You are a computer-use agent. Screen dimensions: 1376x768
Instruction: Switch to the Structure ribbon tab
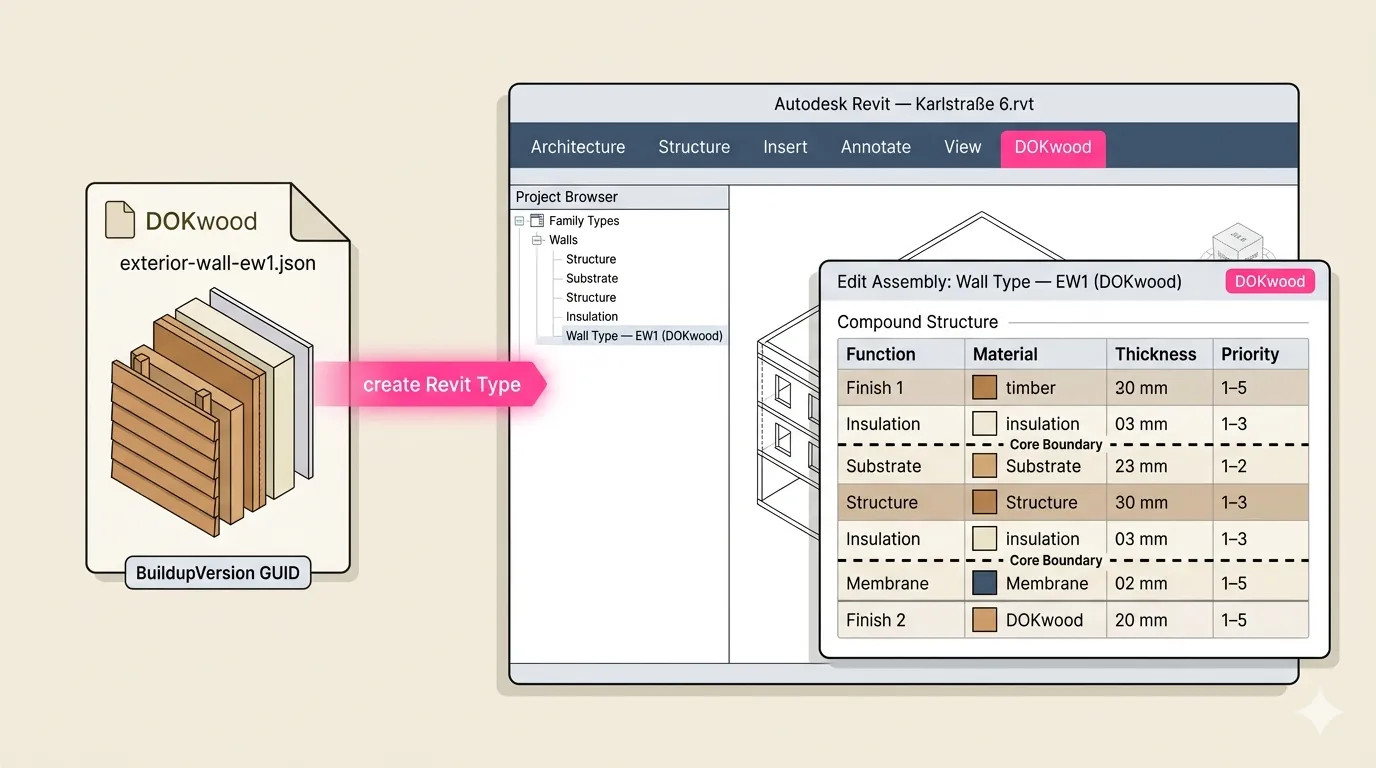(694, 147)
